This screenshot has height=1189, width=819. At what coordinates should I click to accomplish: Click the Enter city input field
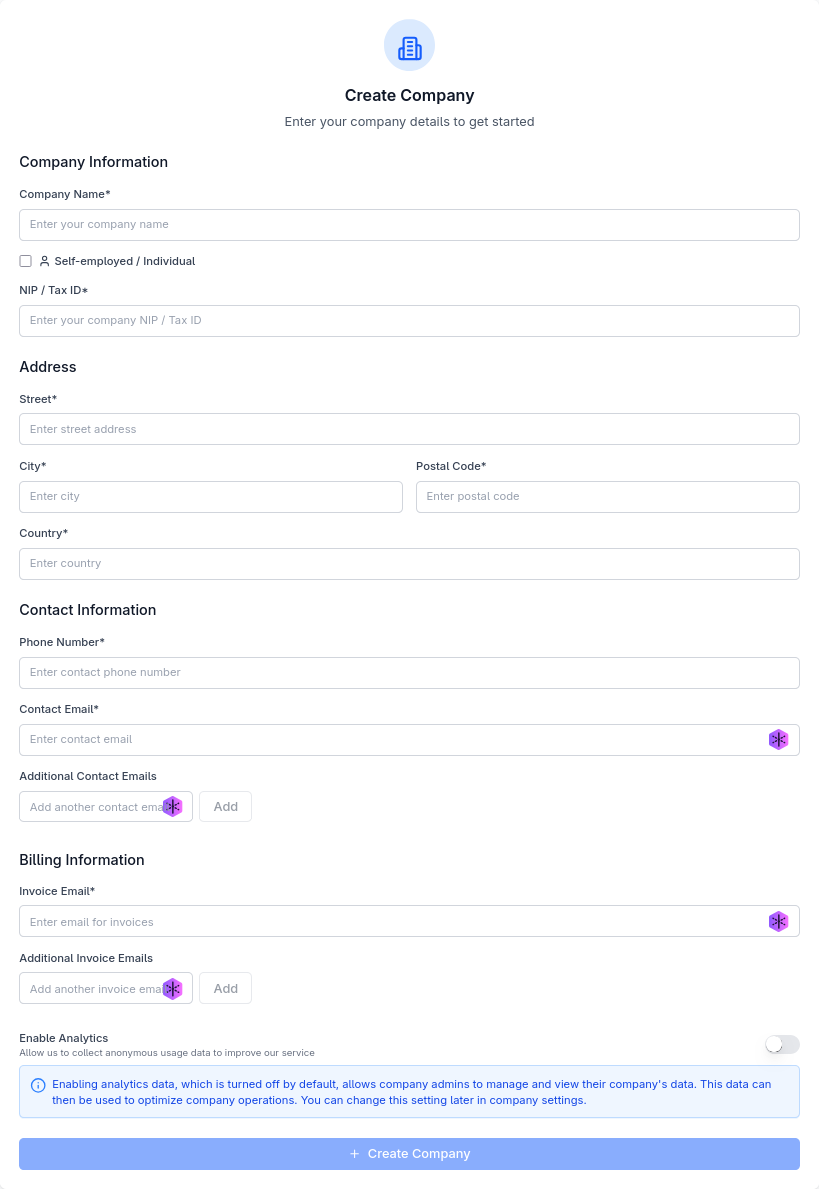(210, 496)
